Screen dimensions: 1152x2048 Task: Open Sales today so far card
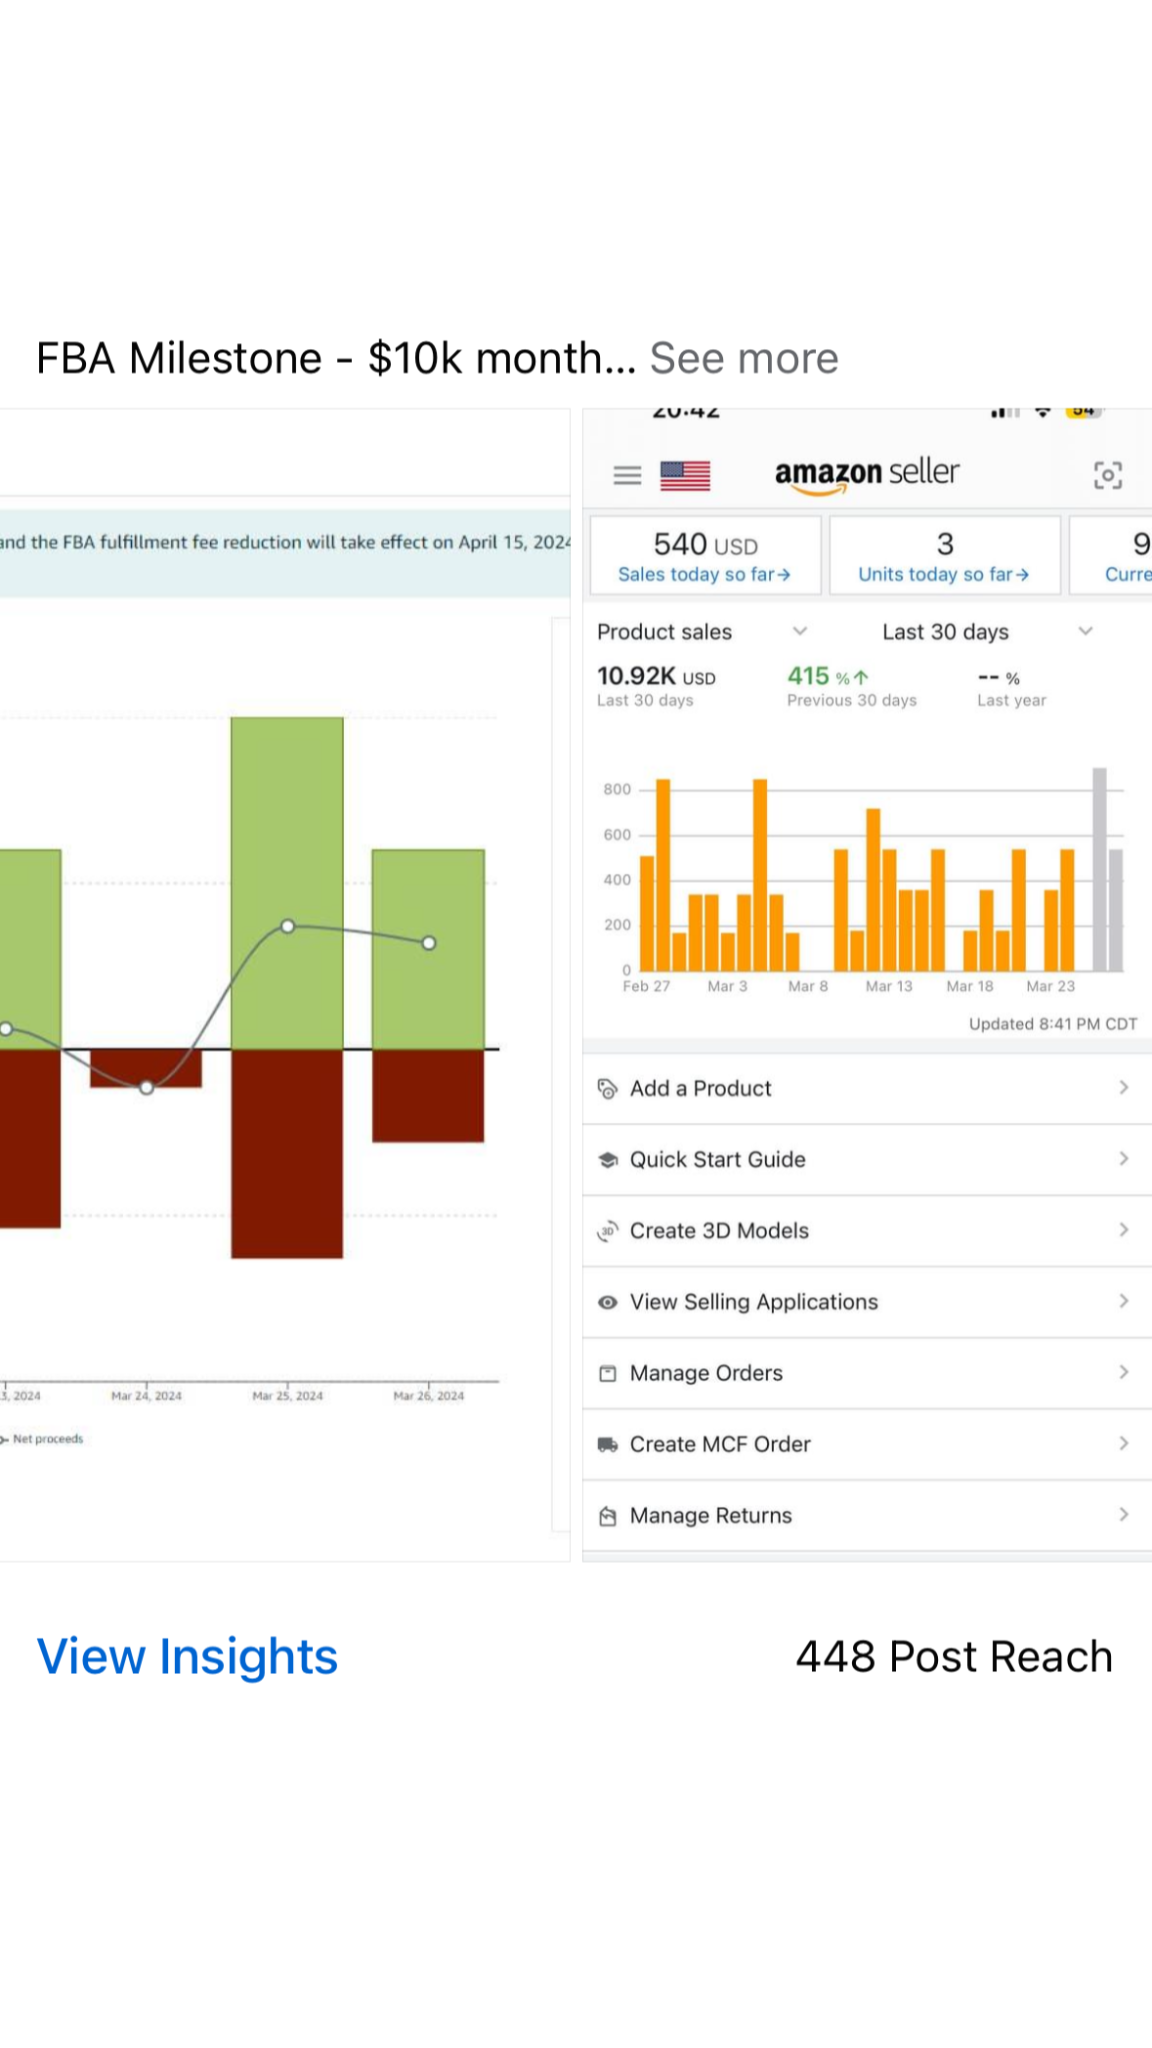click(705, 556)
